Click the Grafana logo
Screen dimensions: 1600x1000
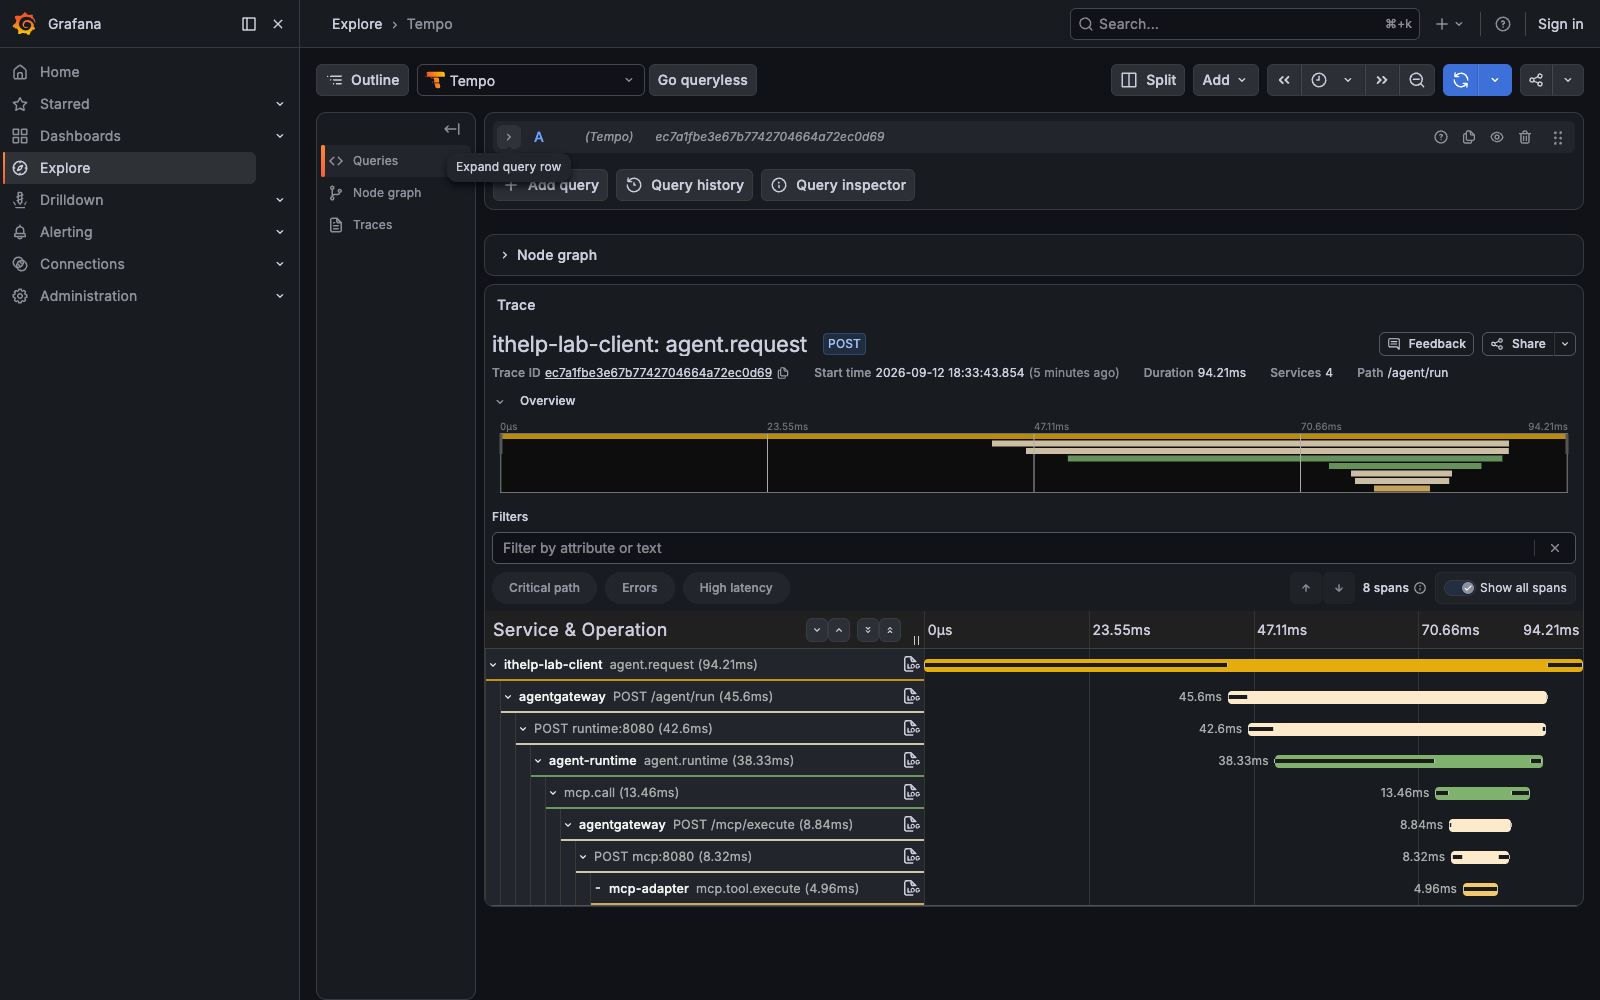coord(25,24)
